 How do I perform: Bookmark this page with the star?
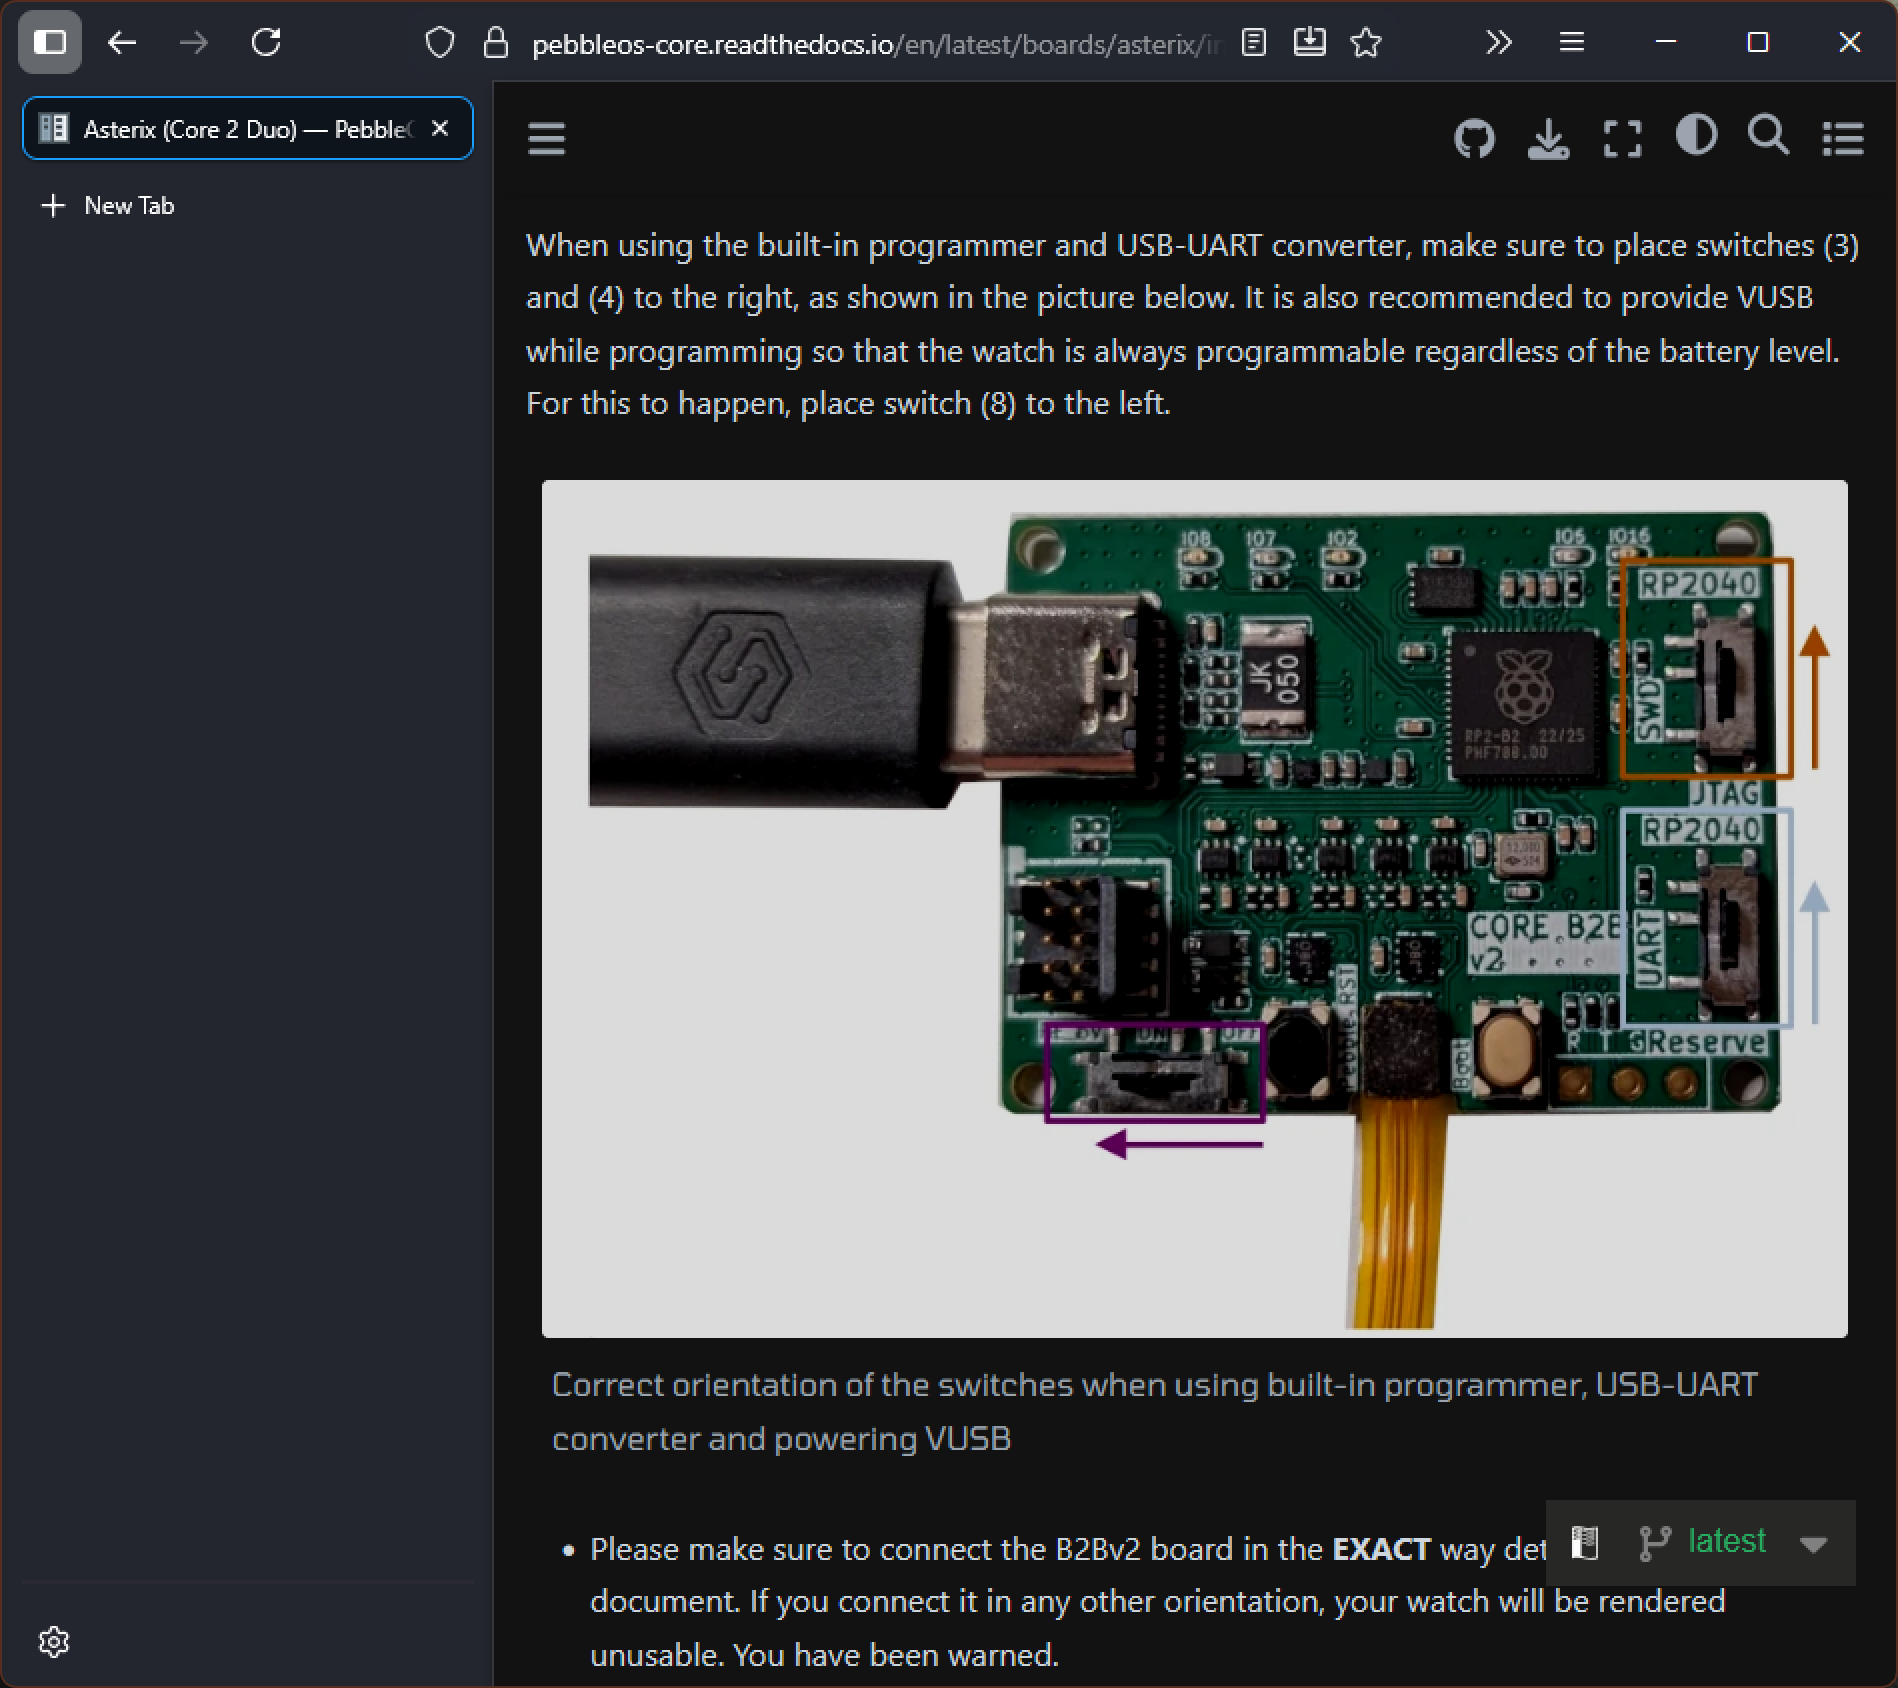[x=1366, y=42]
